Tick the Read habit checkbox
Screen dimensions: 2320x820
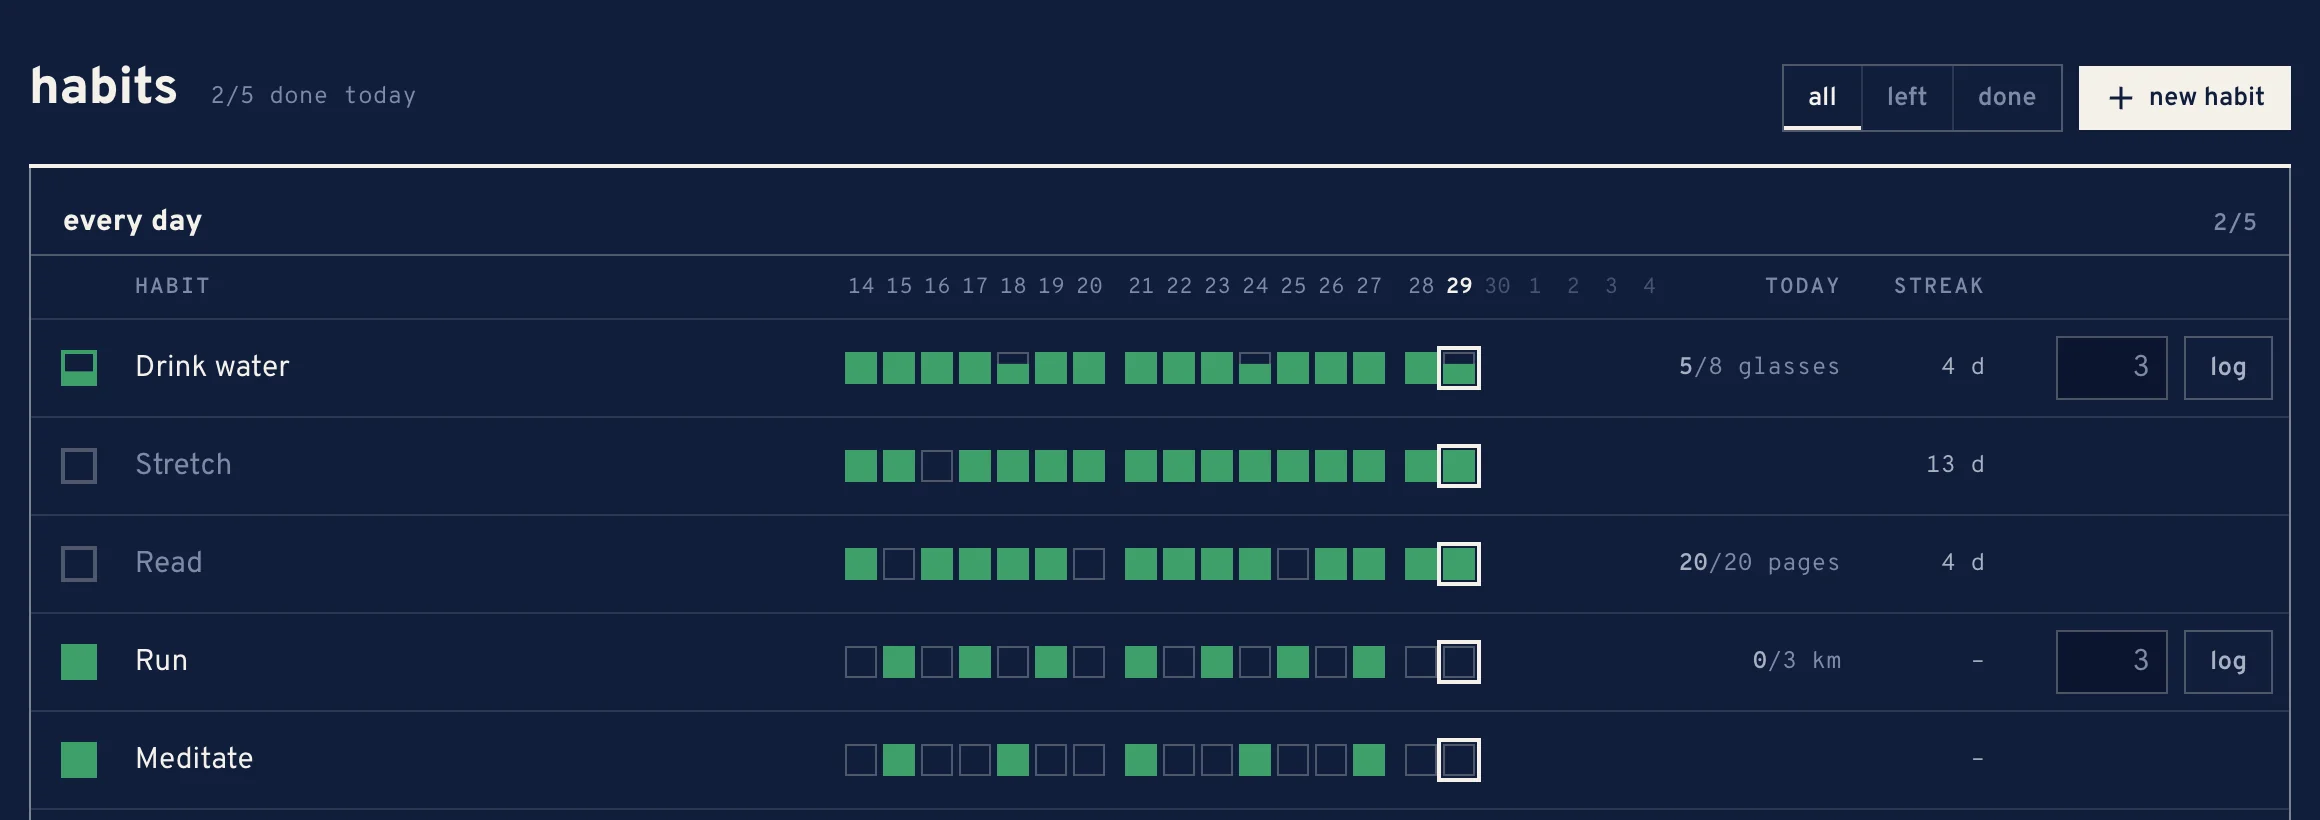(79, 564)
